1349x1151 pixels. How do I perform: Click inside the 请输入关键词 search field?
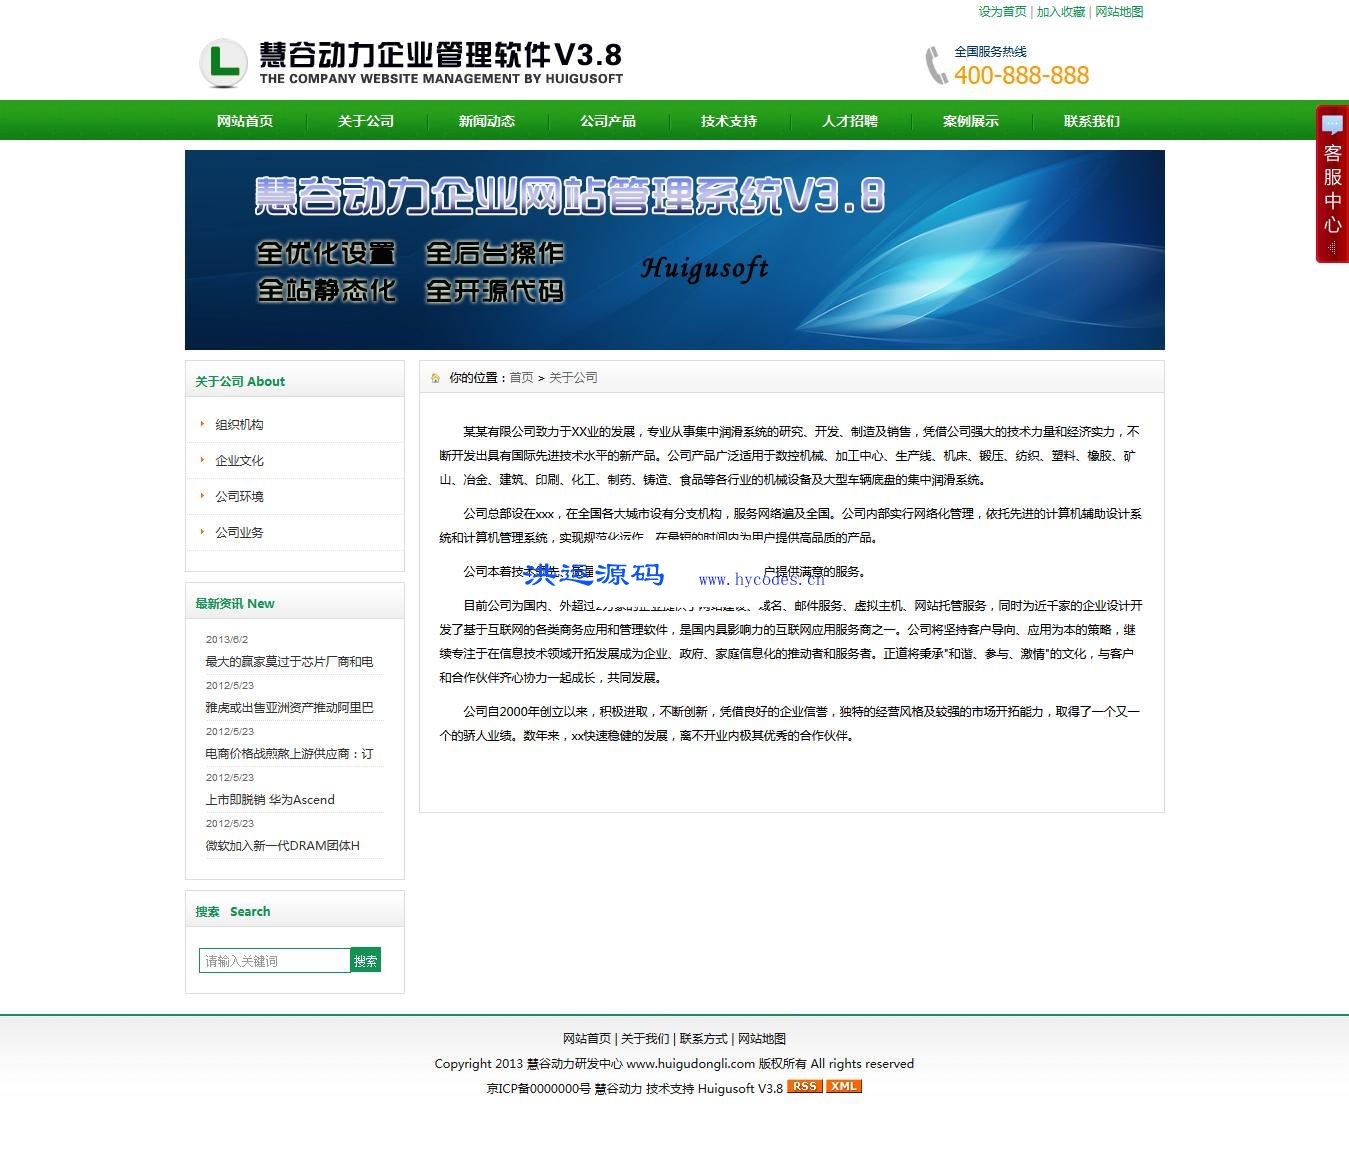point(274,960)
